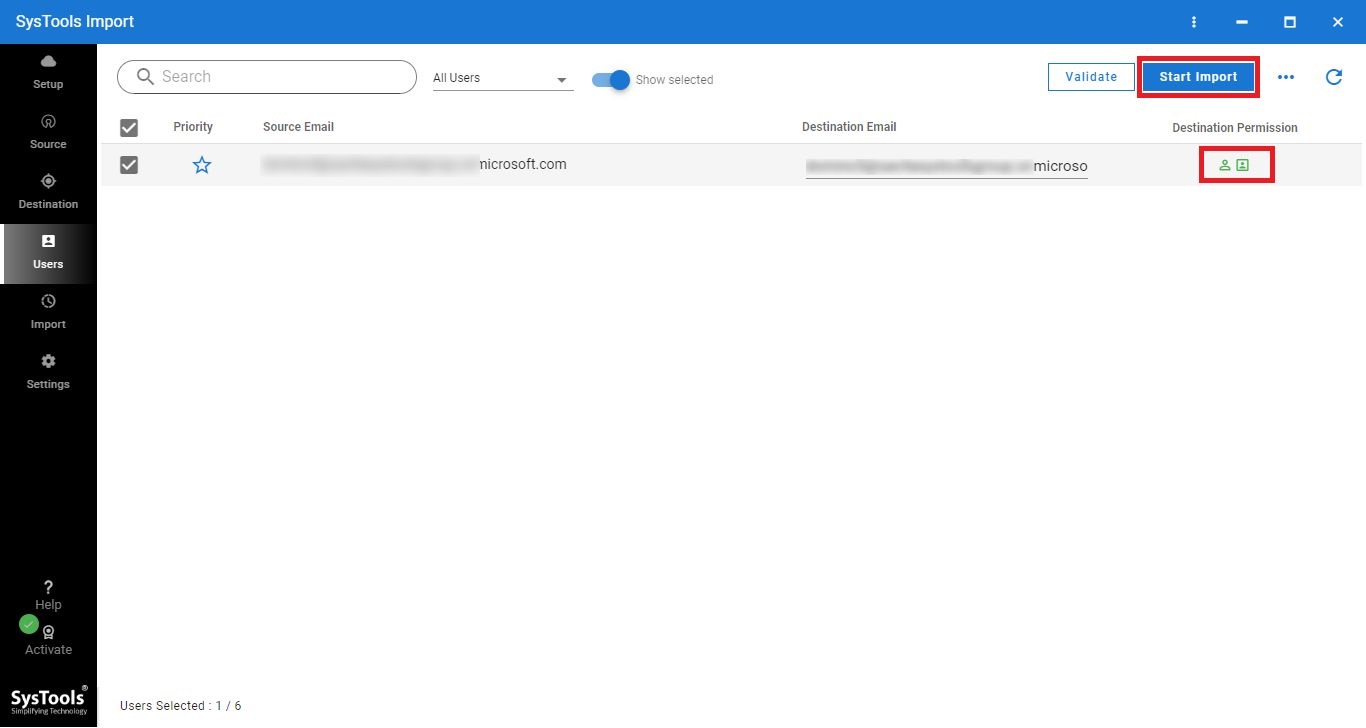Viewport: 1366px width, 728px height.
Task: Click the Validate button
Action: pos(1091,77)
